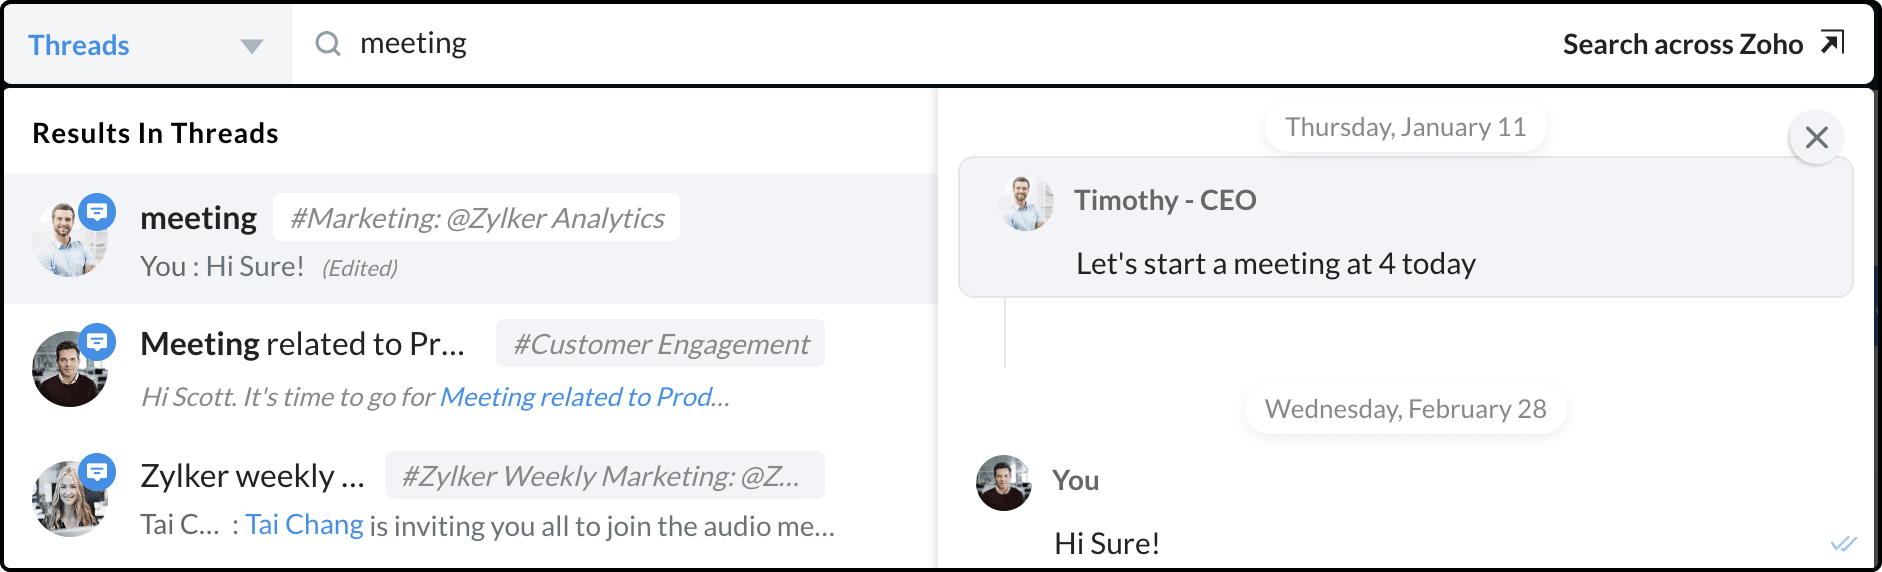This screenshot has width=1882, height=572.
Task: Open the 'meeting' thread result
Action: (198, 218)
